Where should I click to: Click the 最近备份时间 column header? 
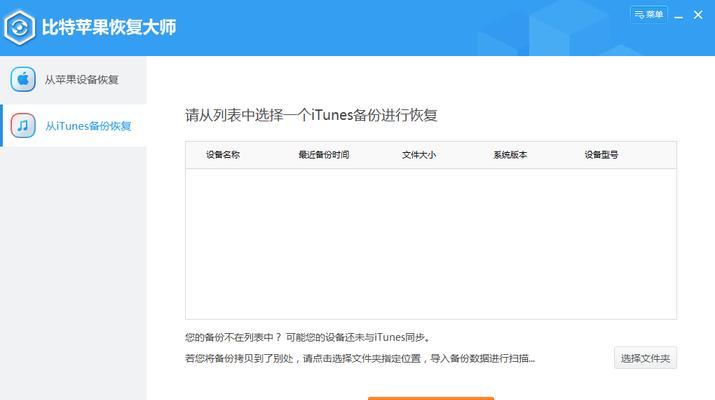coord(324,155)
